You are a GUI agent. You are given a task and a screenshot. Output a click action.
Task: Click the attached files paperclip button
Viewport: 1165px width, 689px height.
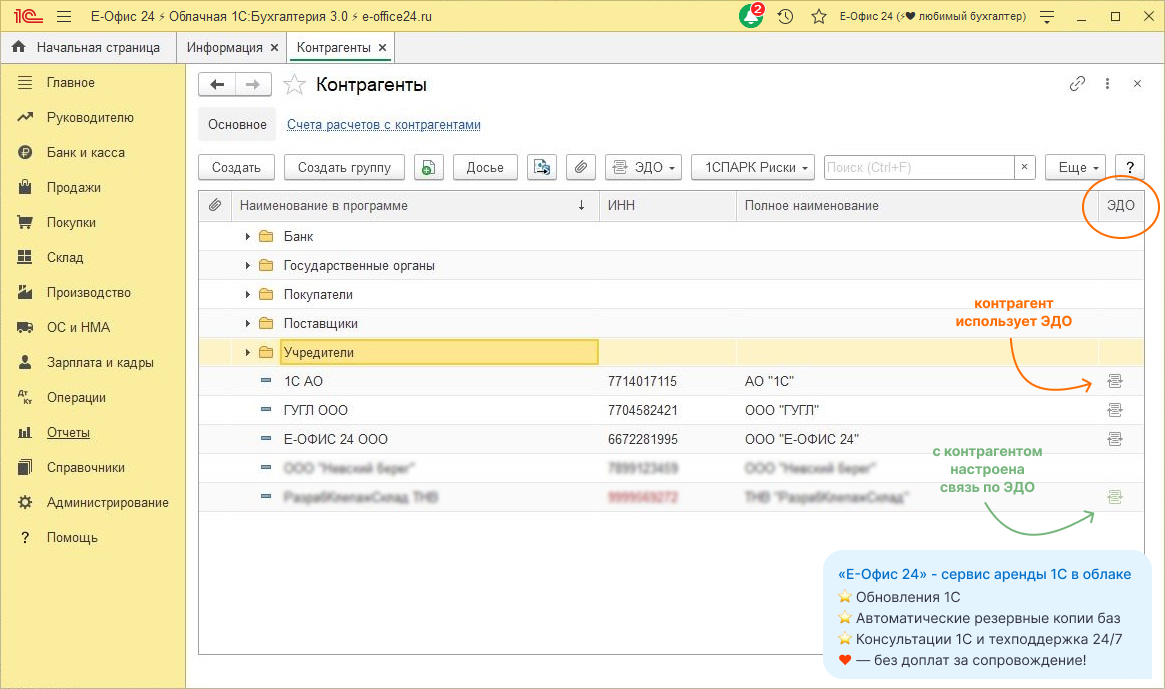(x=581, y=167)
